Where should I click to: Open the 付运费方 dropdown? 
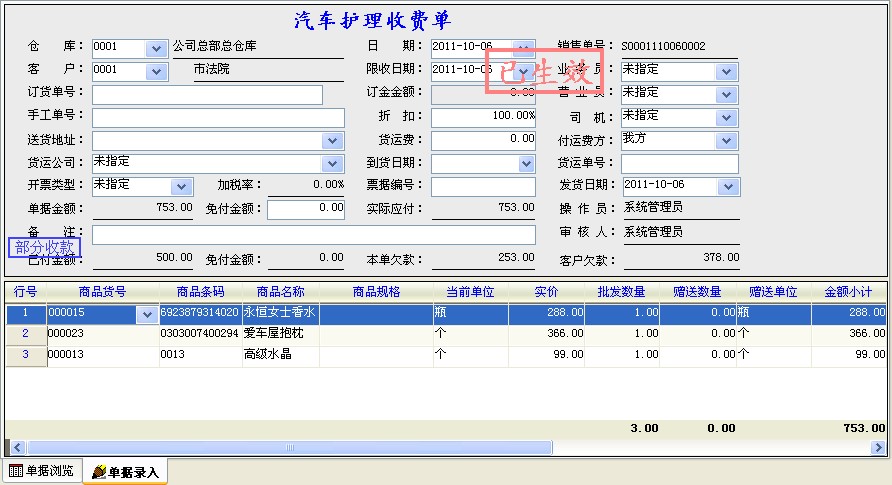point(727,140)
